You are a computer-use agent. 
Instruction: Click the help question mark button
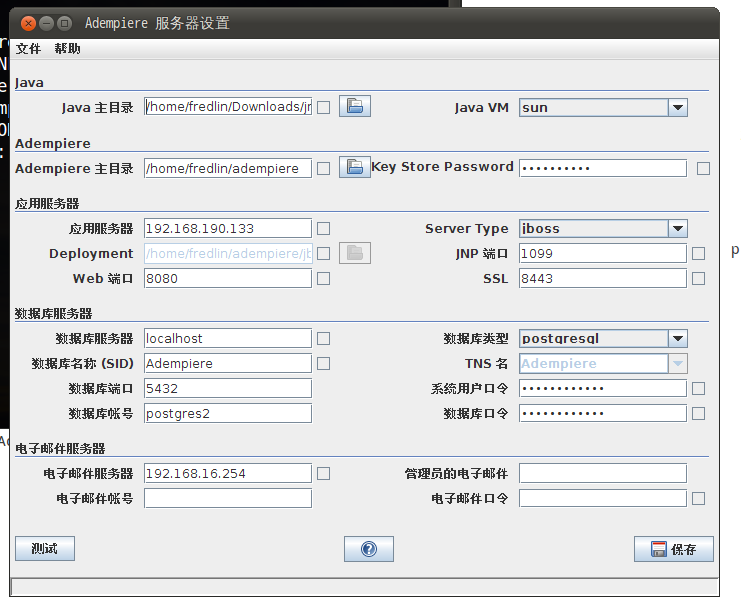pos(369,549)
